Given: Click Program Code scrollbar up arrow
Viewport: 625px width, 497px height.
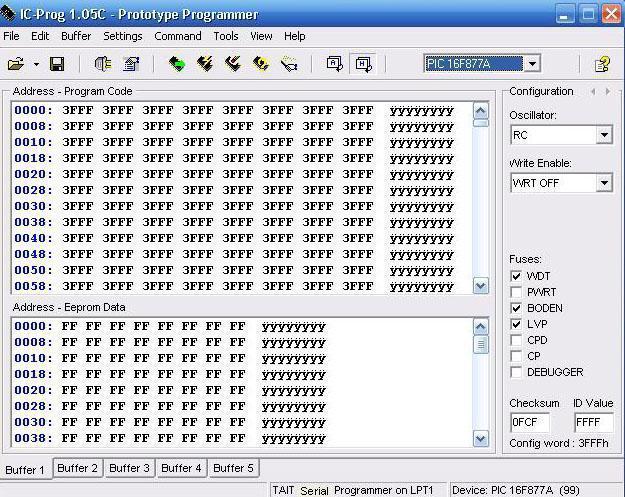Looking at the screenshot, I should [481, 110].
